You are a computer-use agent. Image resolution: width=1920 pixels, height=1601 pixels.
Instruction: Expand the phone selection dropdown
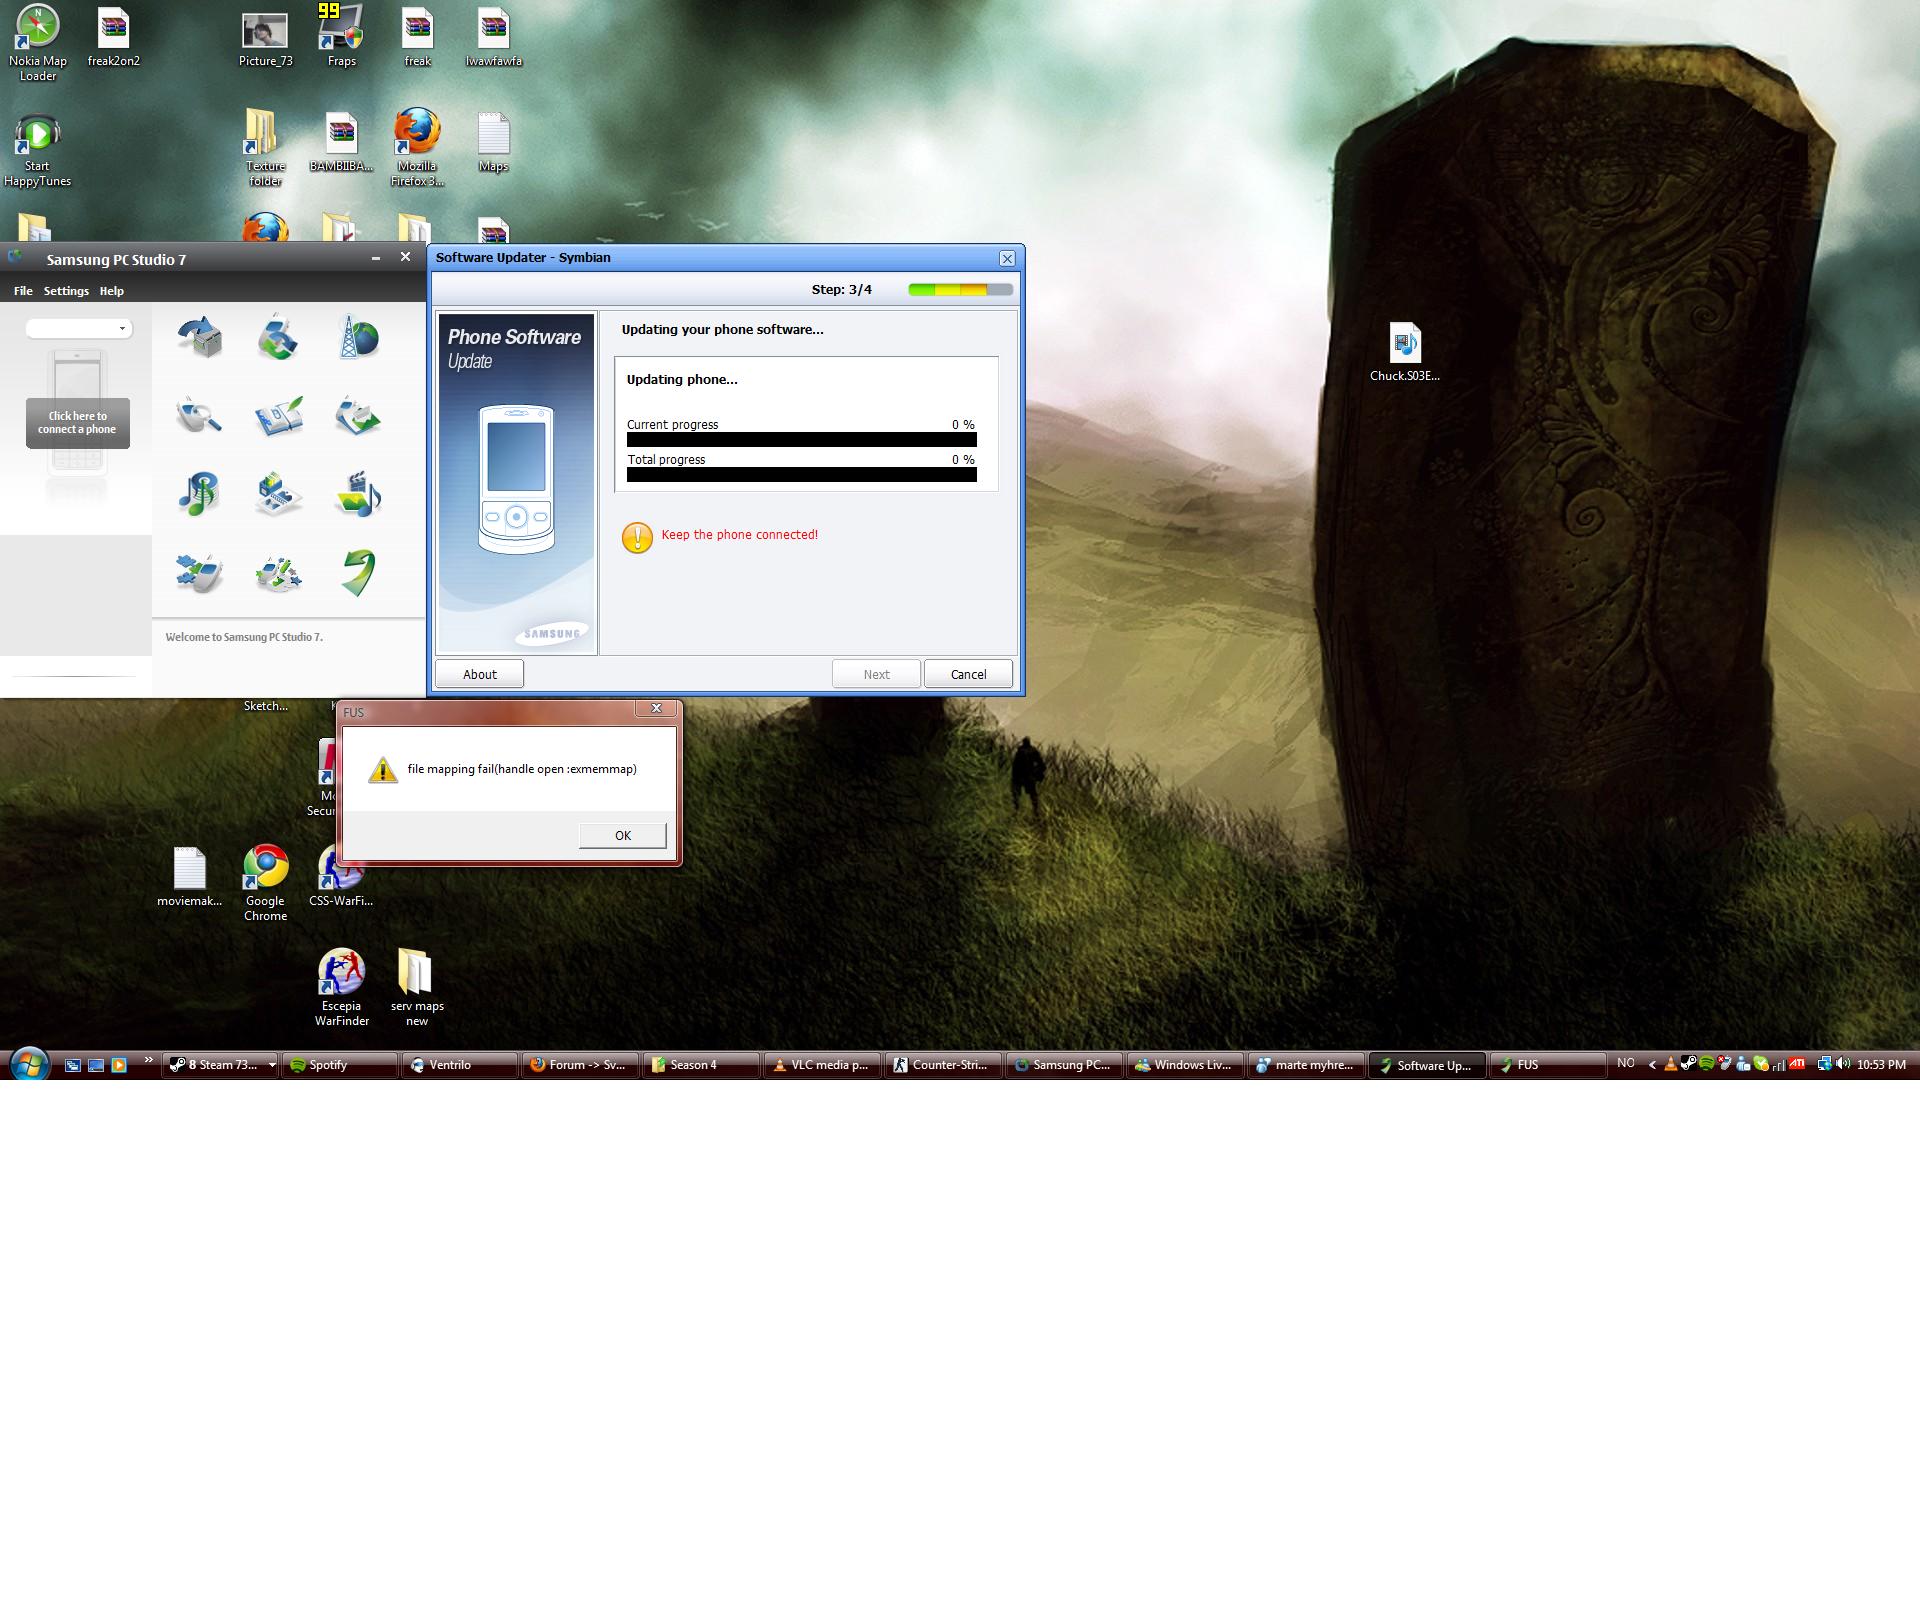(x=122, y=329)
